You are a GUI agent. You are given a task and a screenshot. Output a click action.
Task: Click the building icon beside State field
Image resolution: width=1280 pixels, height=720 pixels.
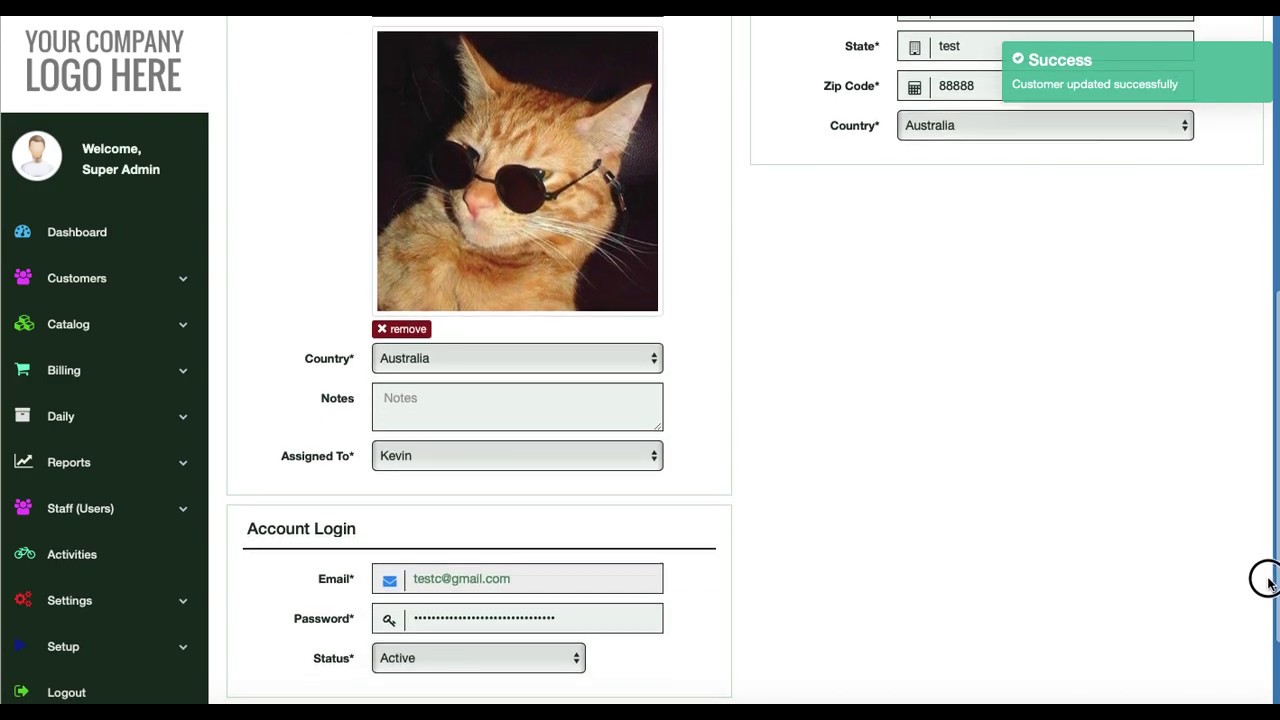[914, 47]
